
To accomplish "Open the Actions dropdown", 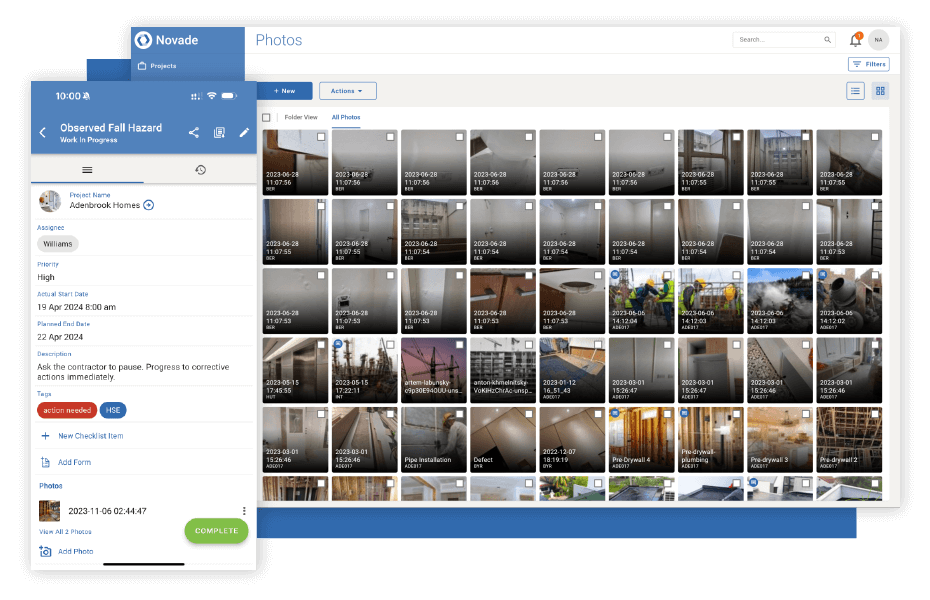I will click(x=347, y=90).
